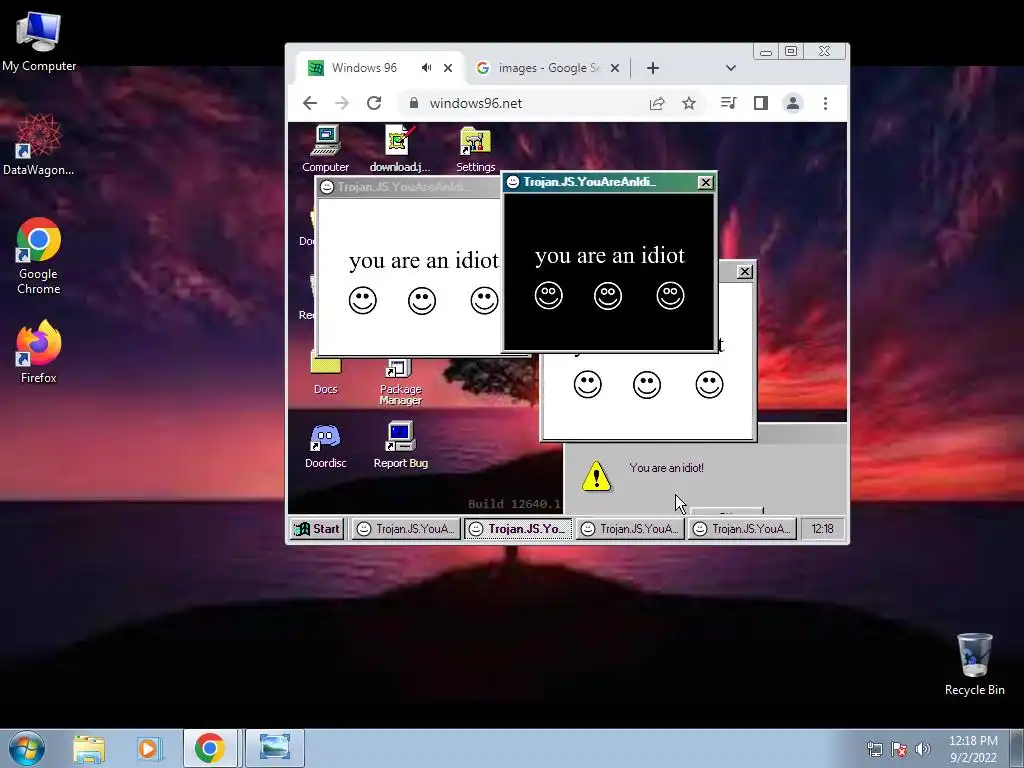Select first Trojan.JS.YouA taskbar item

click(406, 529)
